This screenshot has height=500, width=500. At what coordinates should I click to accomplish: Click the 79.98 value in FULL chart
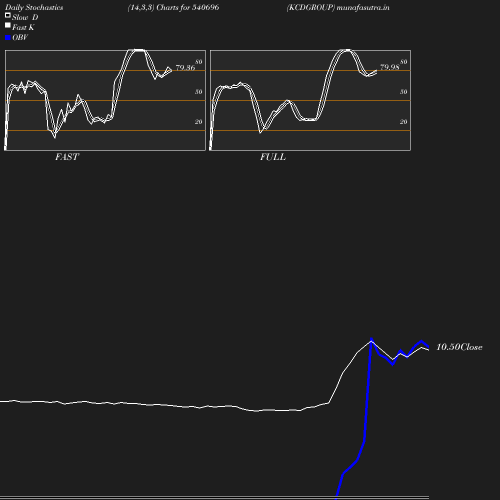(390, 67)
